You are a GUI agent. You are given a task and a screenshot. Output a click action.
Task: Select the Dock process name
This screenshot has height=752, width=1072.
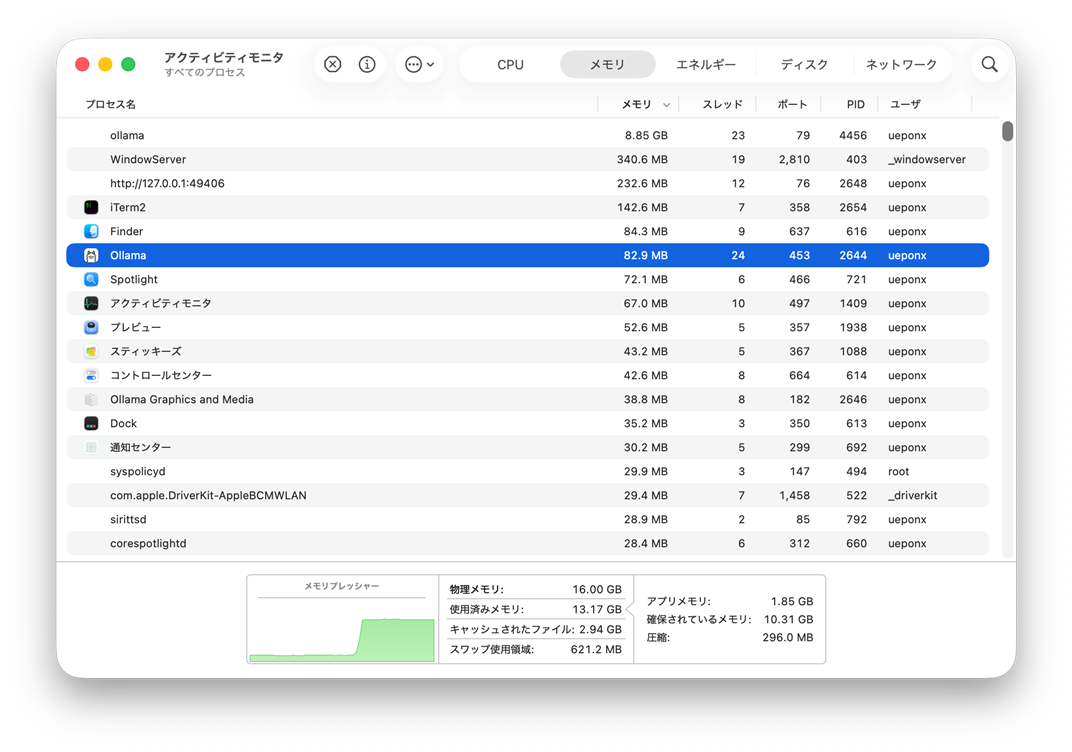click(x=124, y=423)
